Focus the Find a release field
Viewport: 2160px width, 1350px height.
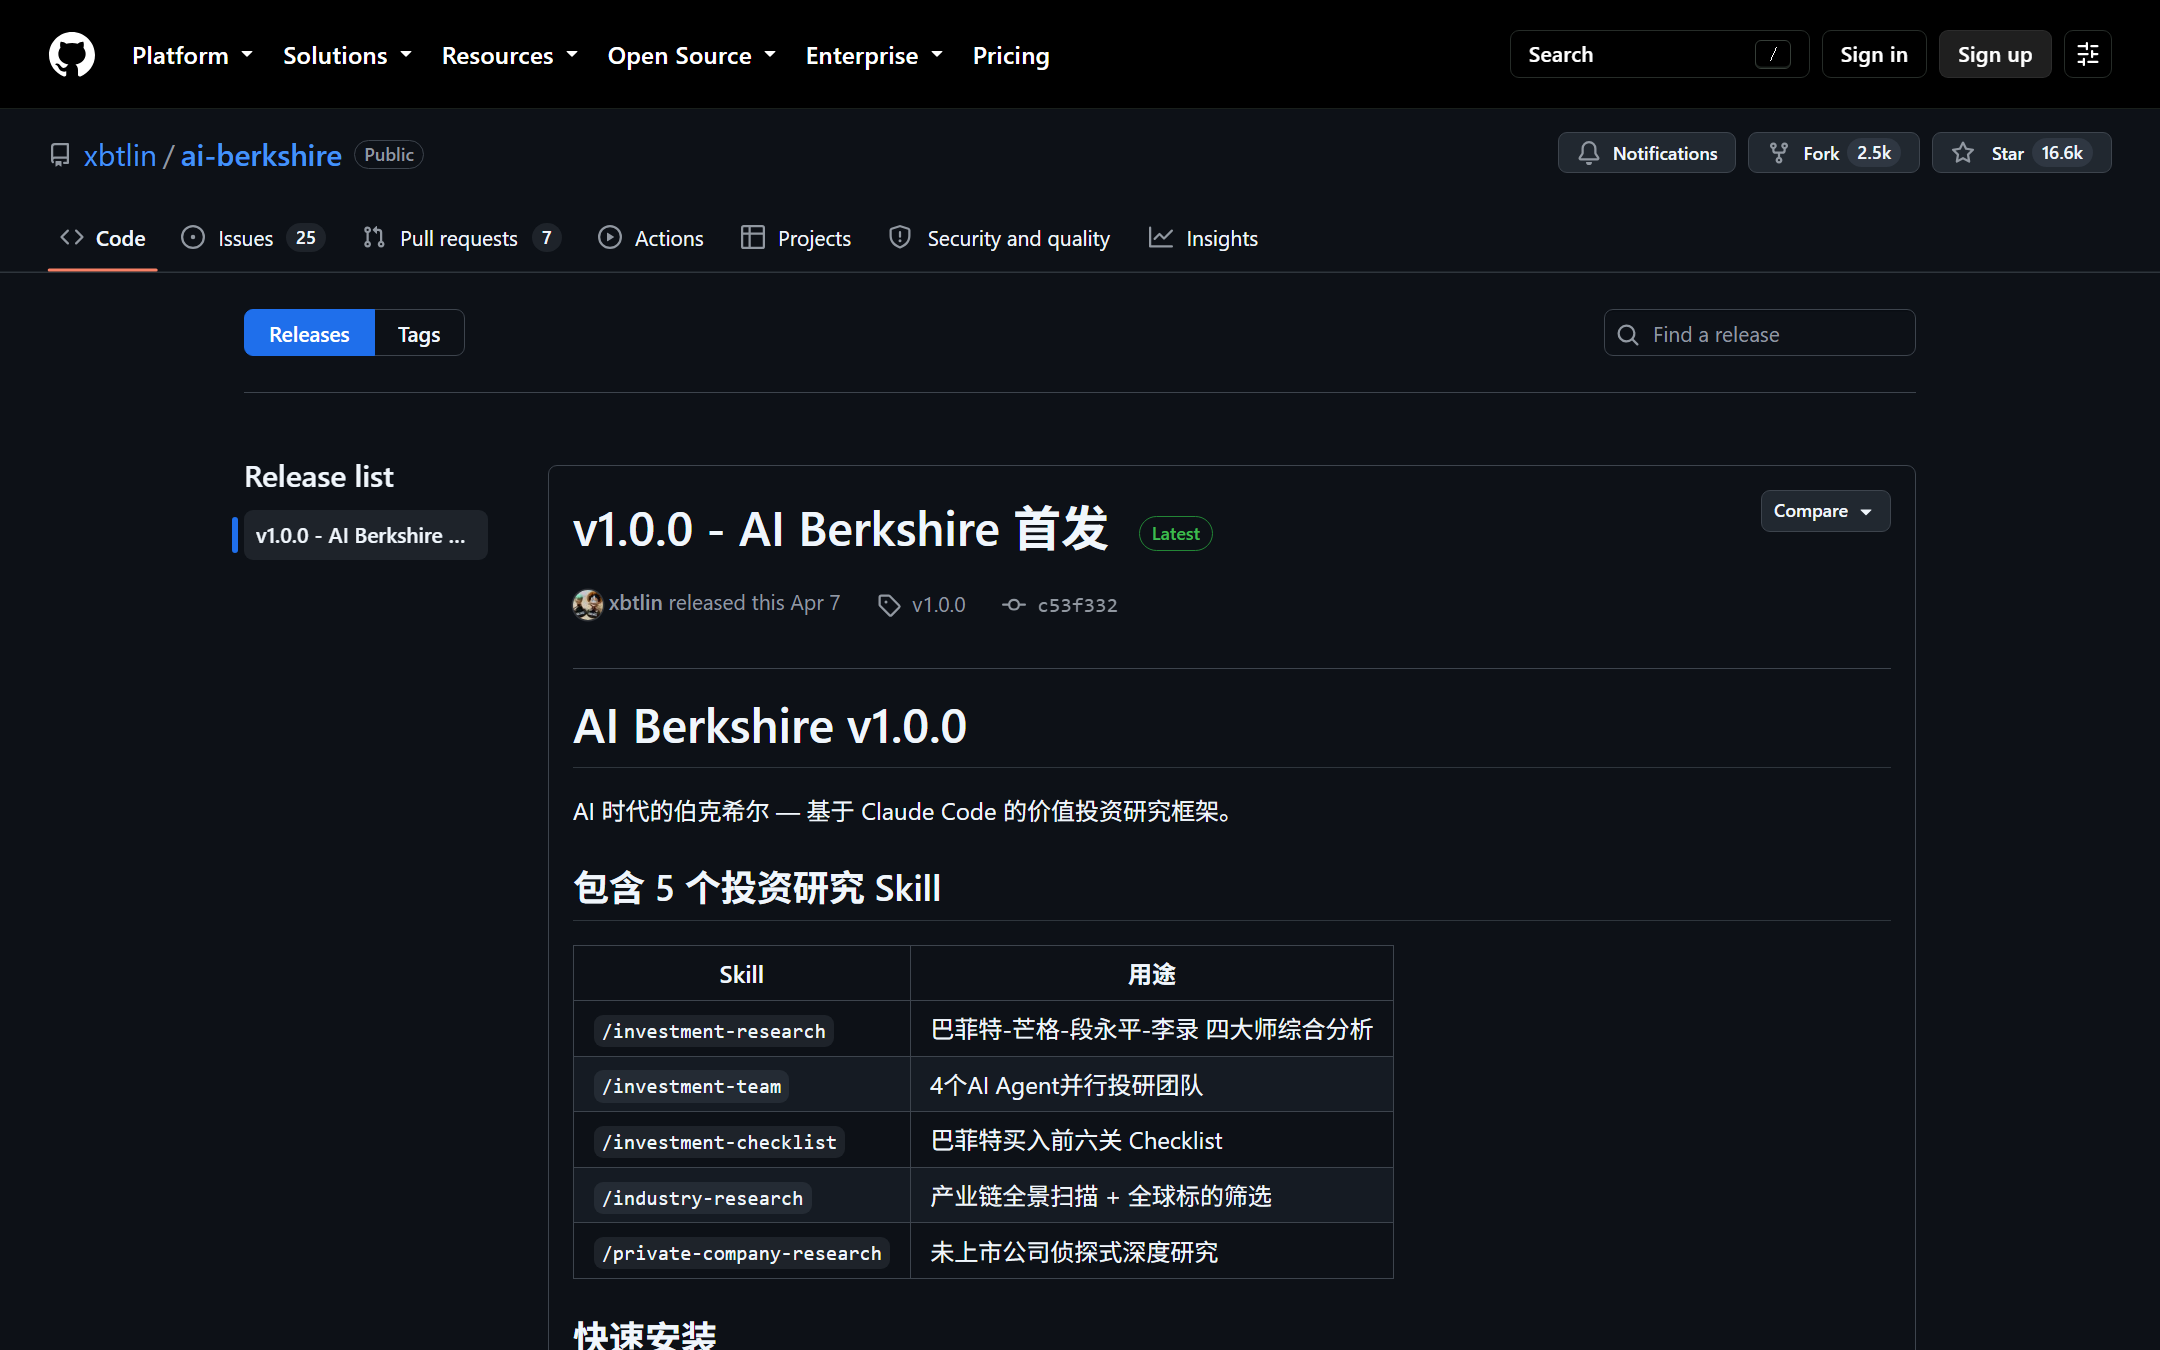(x=1760, y=333)
